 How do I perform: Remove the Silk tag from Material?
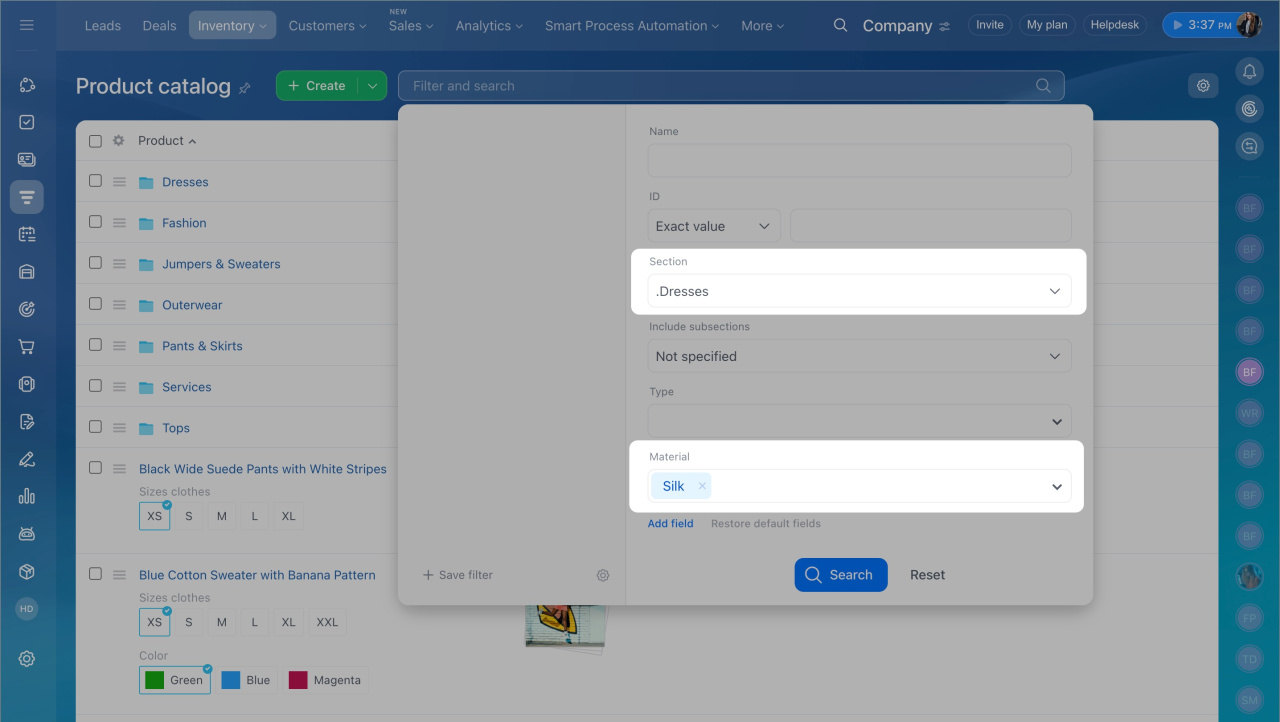pos(702,486)
